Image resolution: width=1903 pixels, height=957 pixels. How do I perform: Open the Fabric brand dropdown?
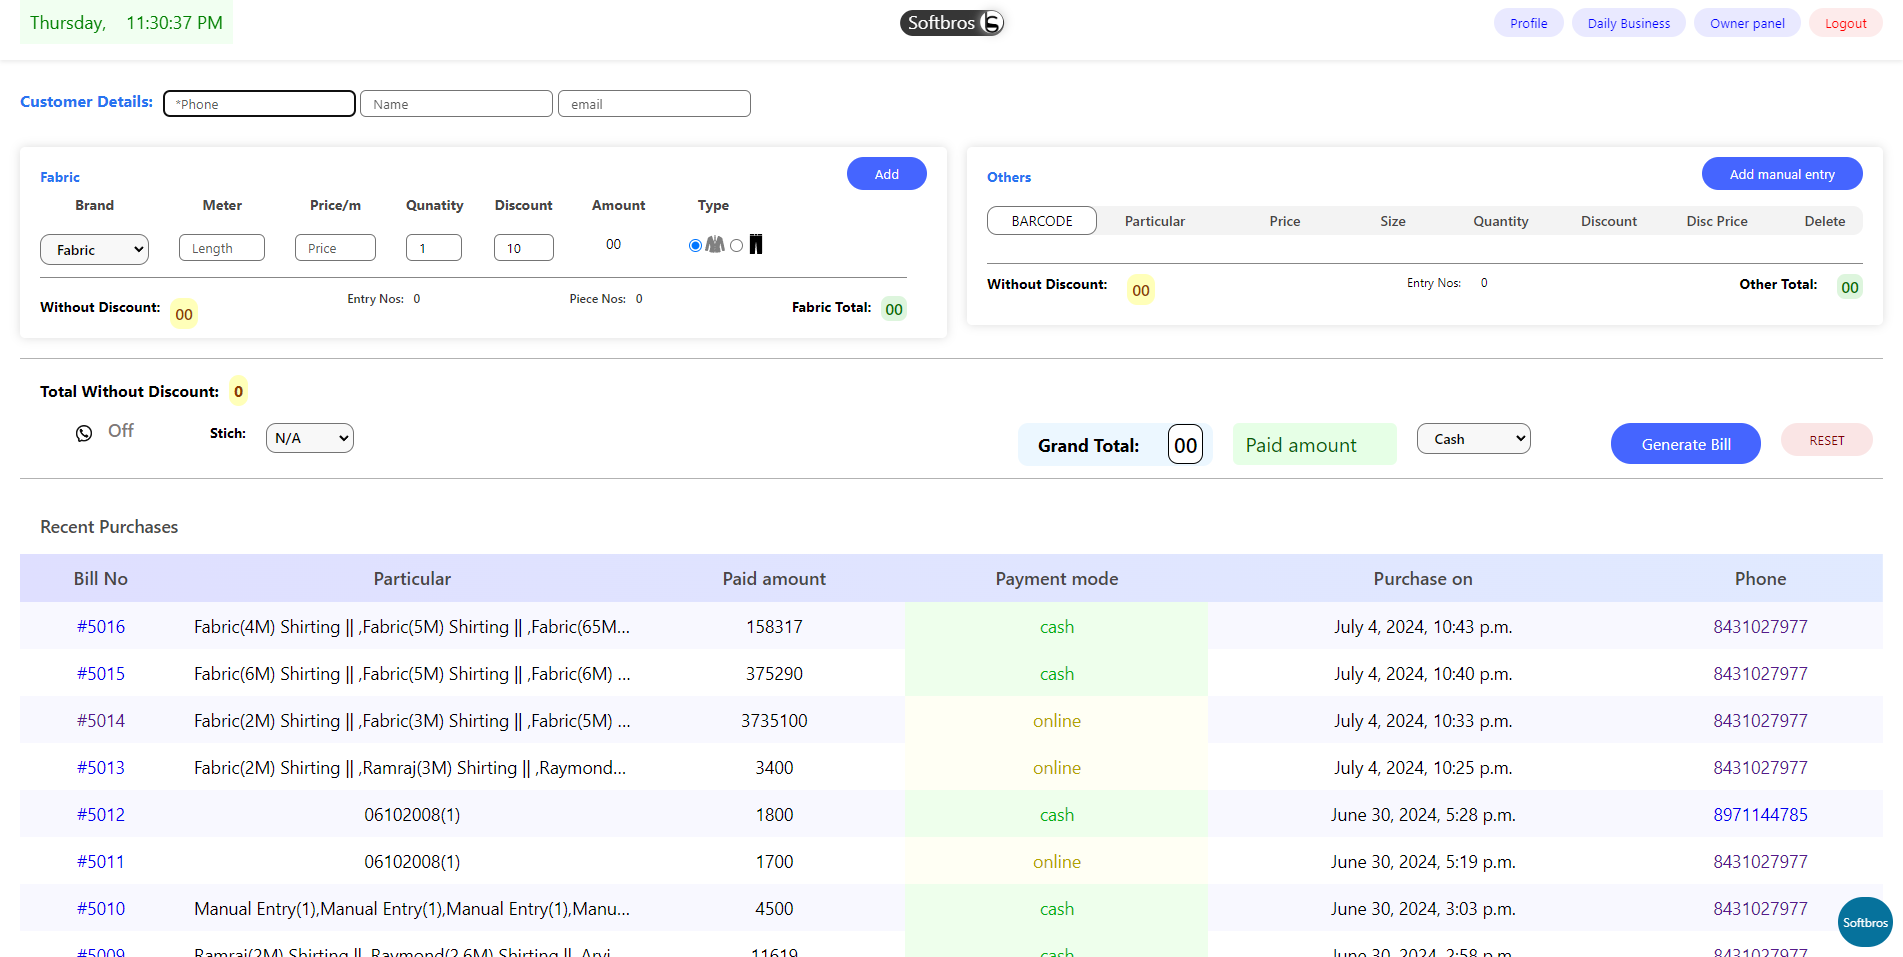[94, 249]
